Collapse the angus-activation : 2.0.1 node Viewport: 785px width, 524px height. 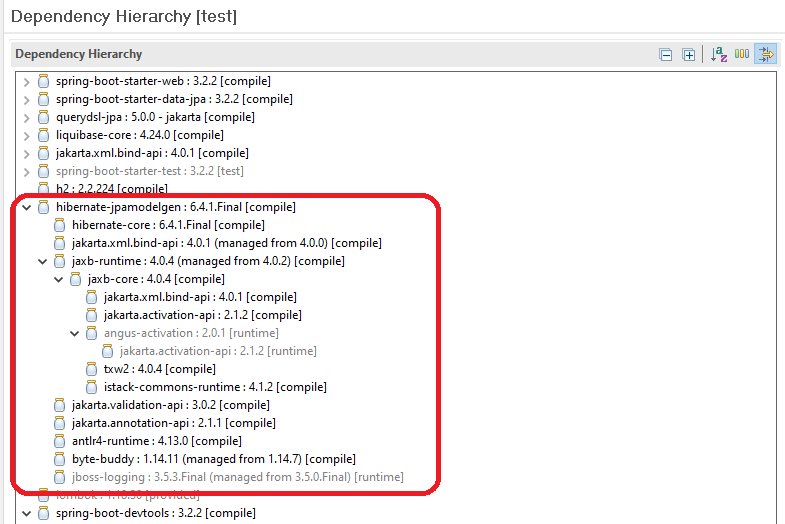75,333
